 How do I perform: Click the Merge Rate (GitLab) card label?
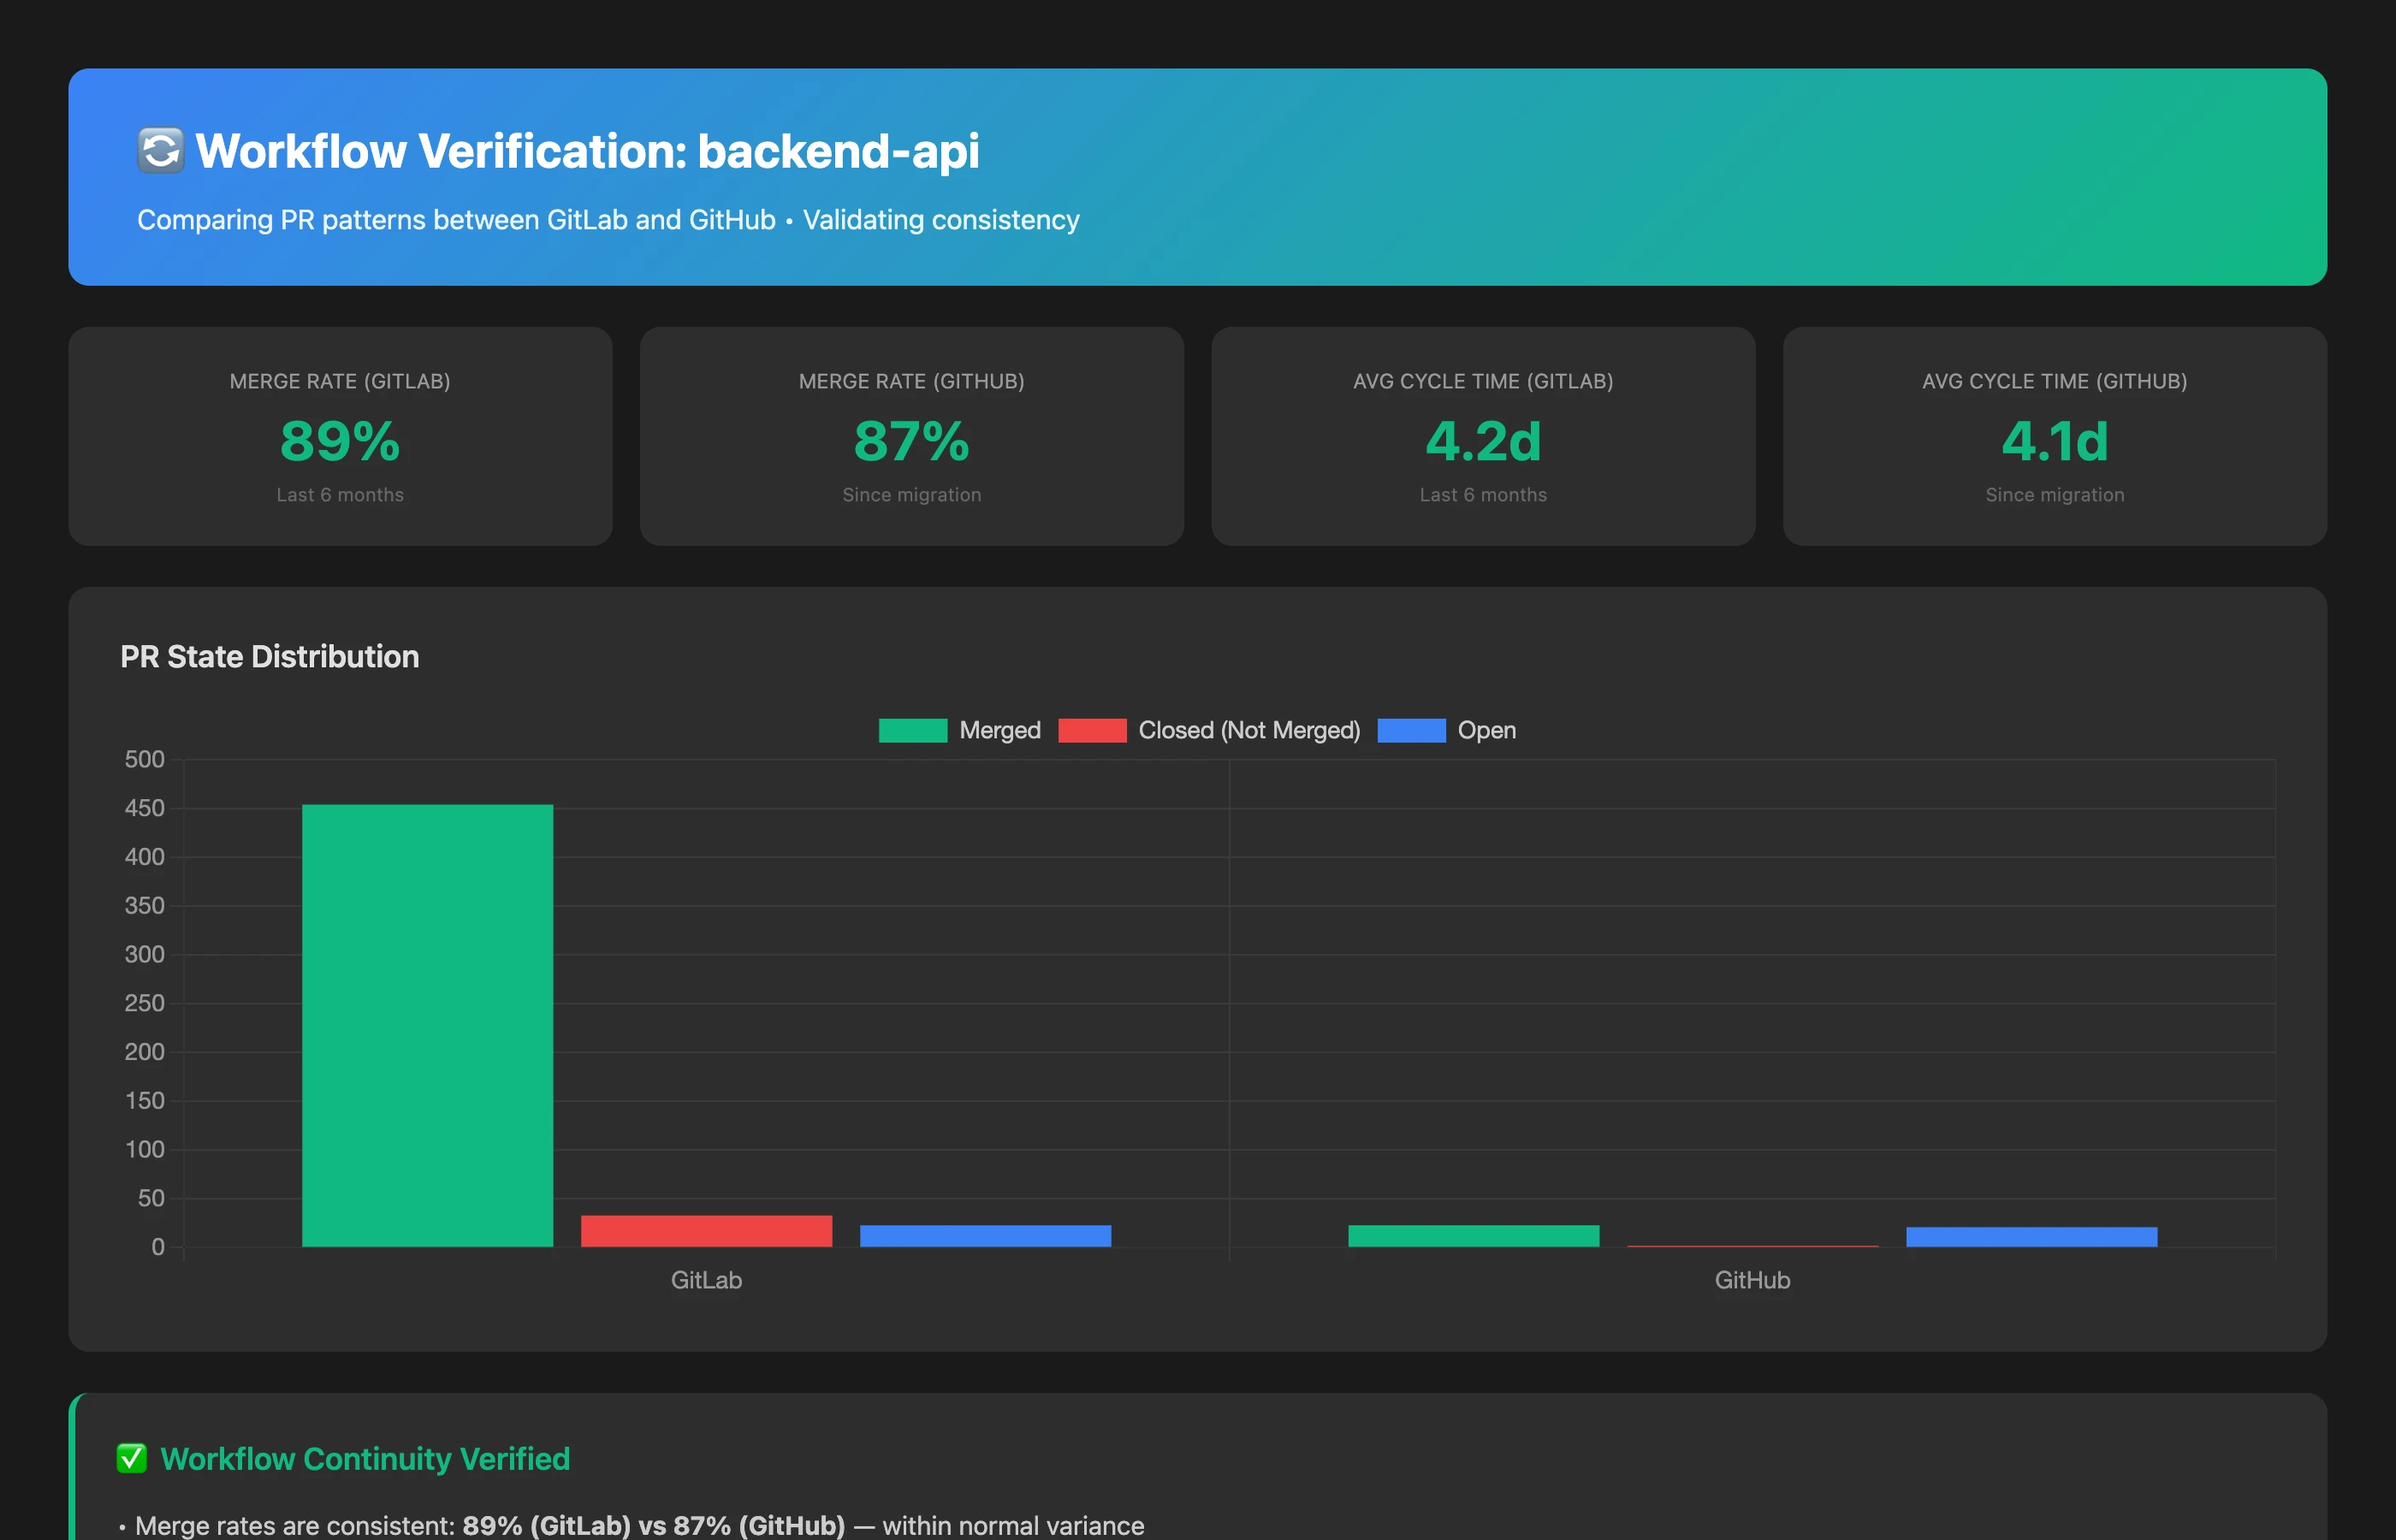pos(340,381)
